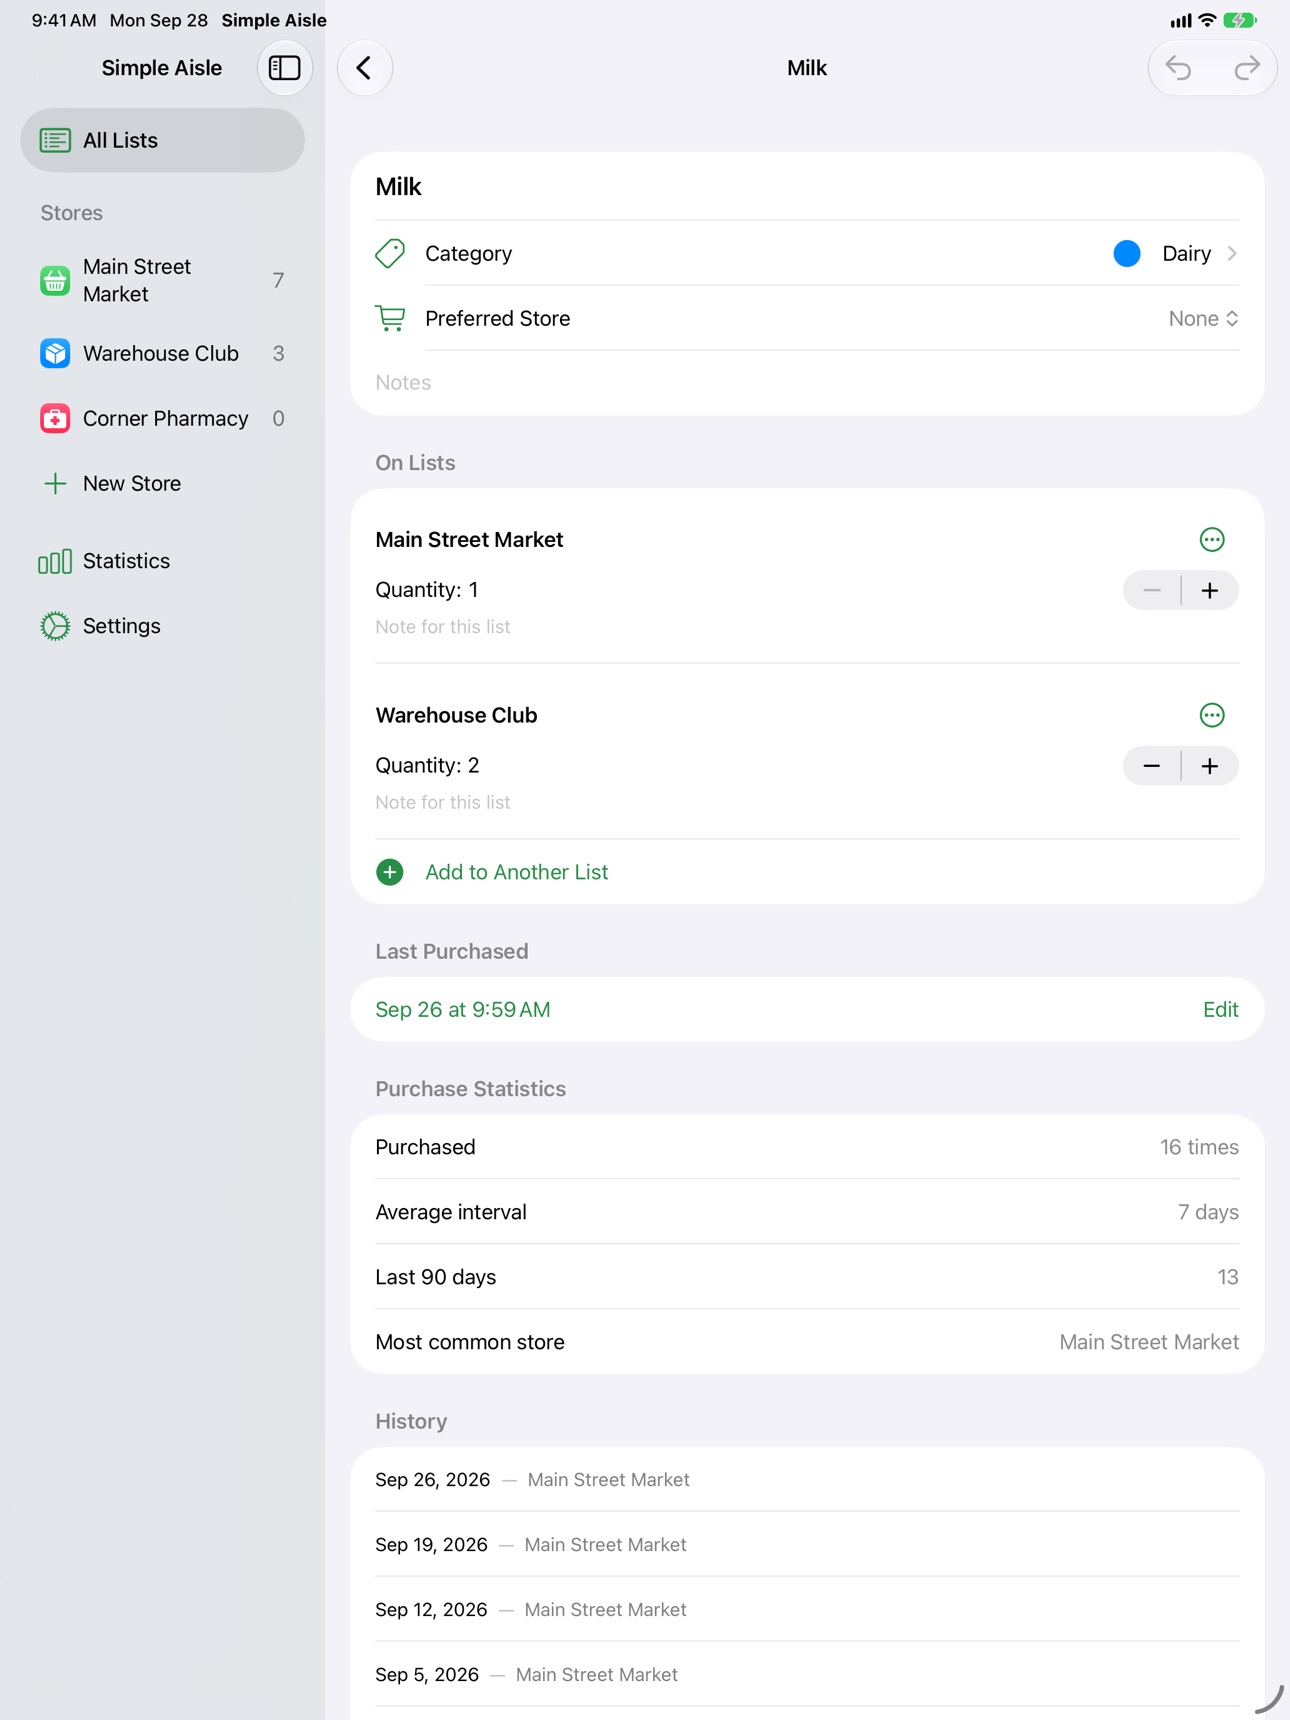Click the New Store plus icon
Screen dimensions: 1290x1720
(x=55, y=483)
